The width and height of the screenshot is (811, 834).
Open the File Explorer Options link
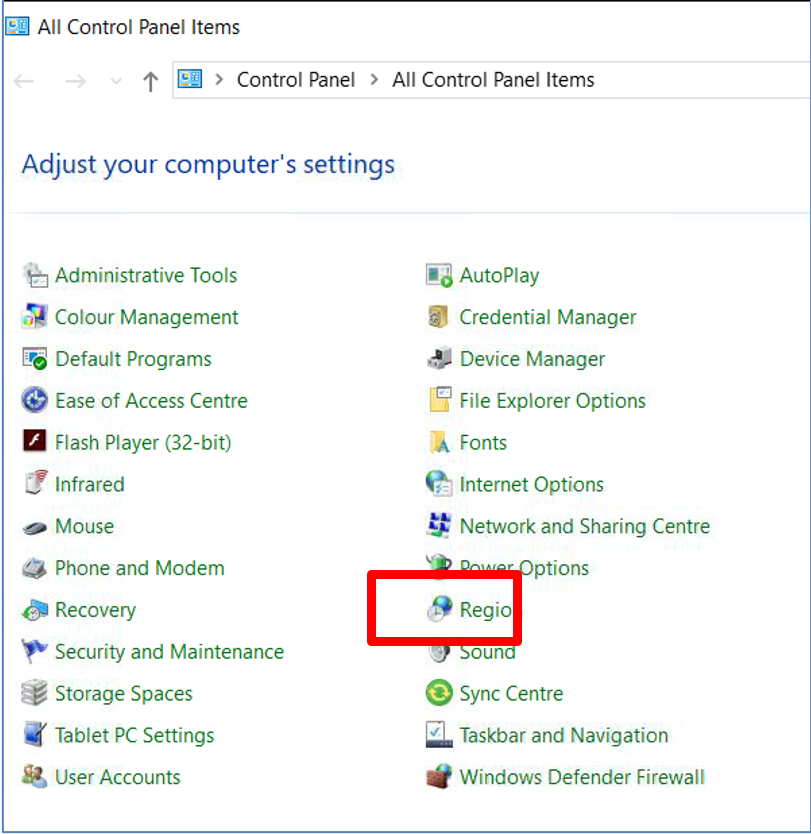click(x=552, y=401)
